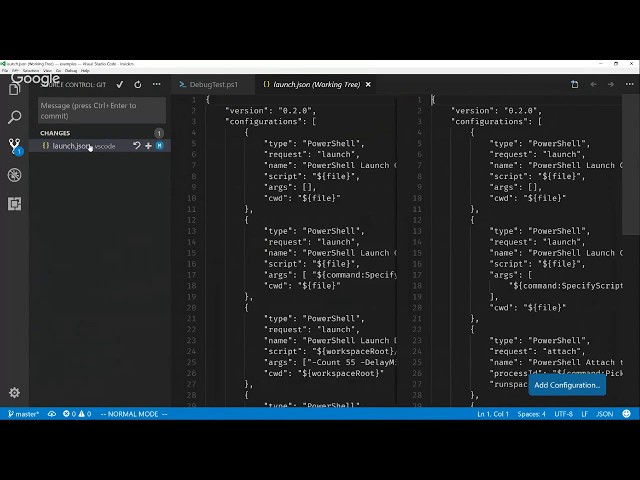Viewport: 640px width, 480px height.
Task: Click line number 18 in the right editor
Action: (x=417, y=286)
